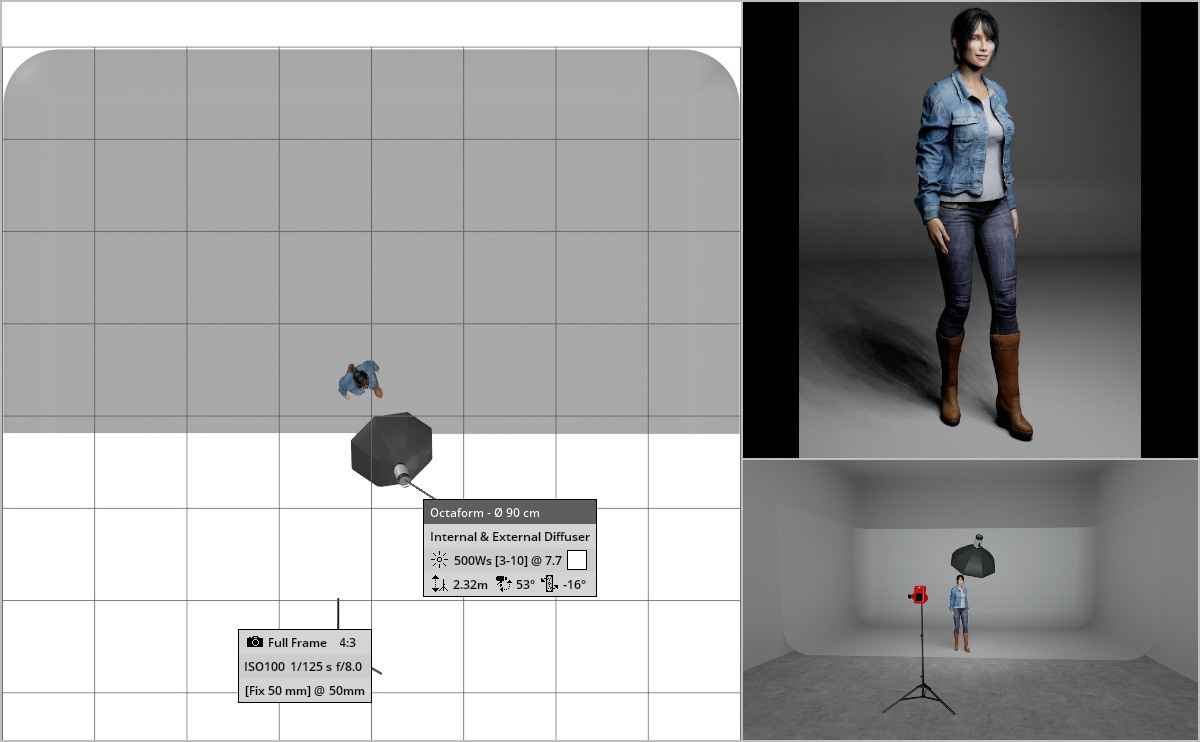This screenshot has width=1200, height=742.
Task: Click the light tilt angle icon
Action: point(549,585)
